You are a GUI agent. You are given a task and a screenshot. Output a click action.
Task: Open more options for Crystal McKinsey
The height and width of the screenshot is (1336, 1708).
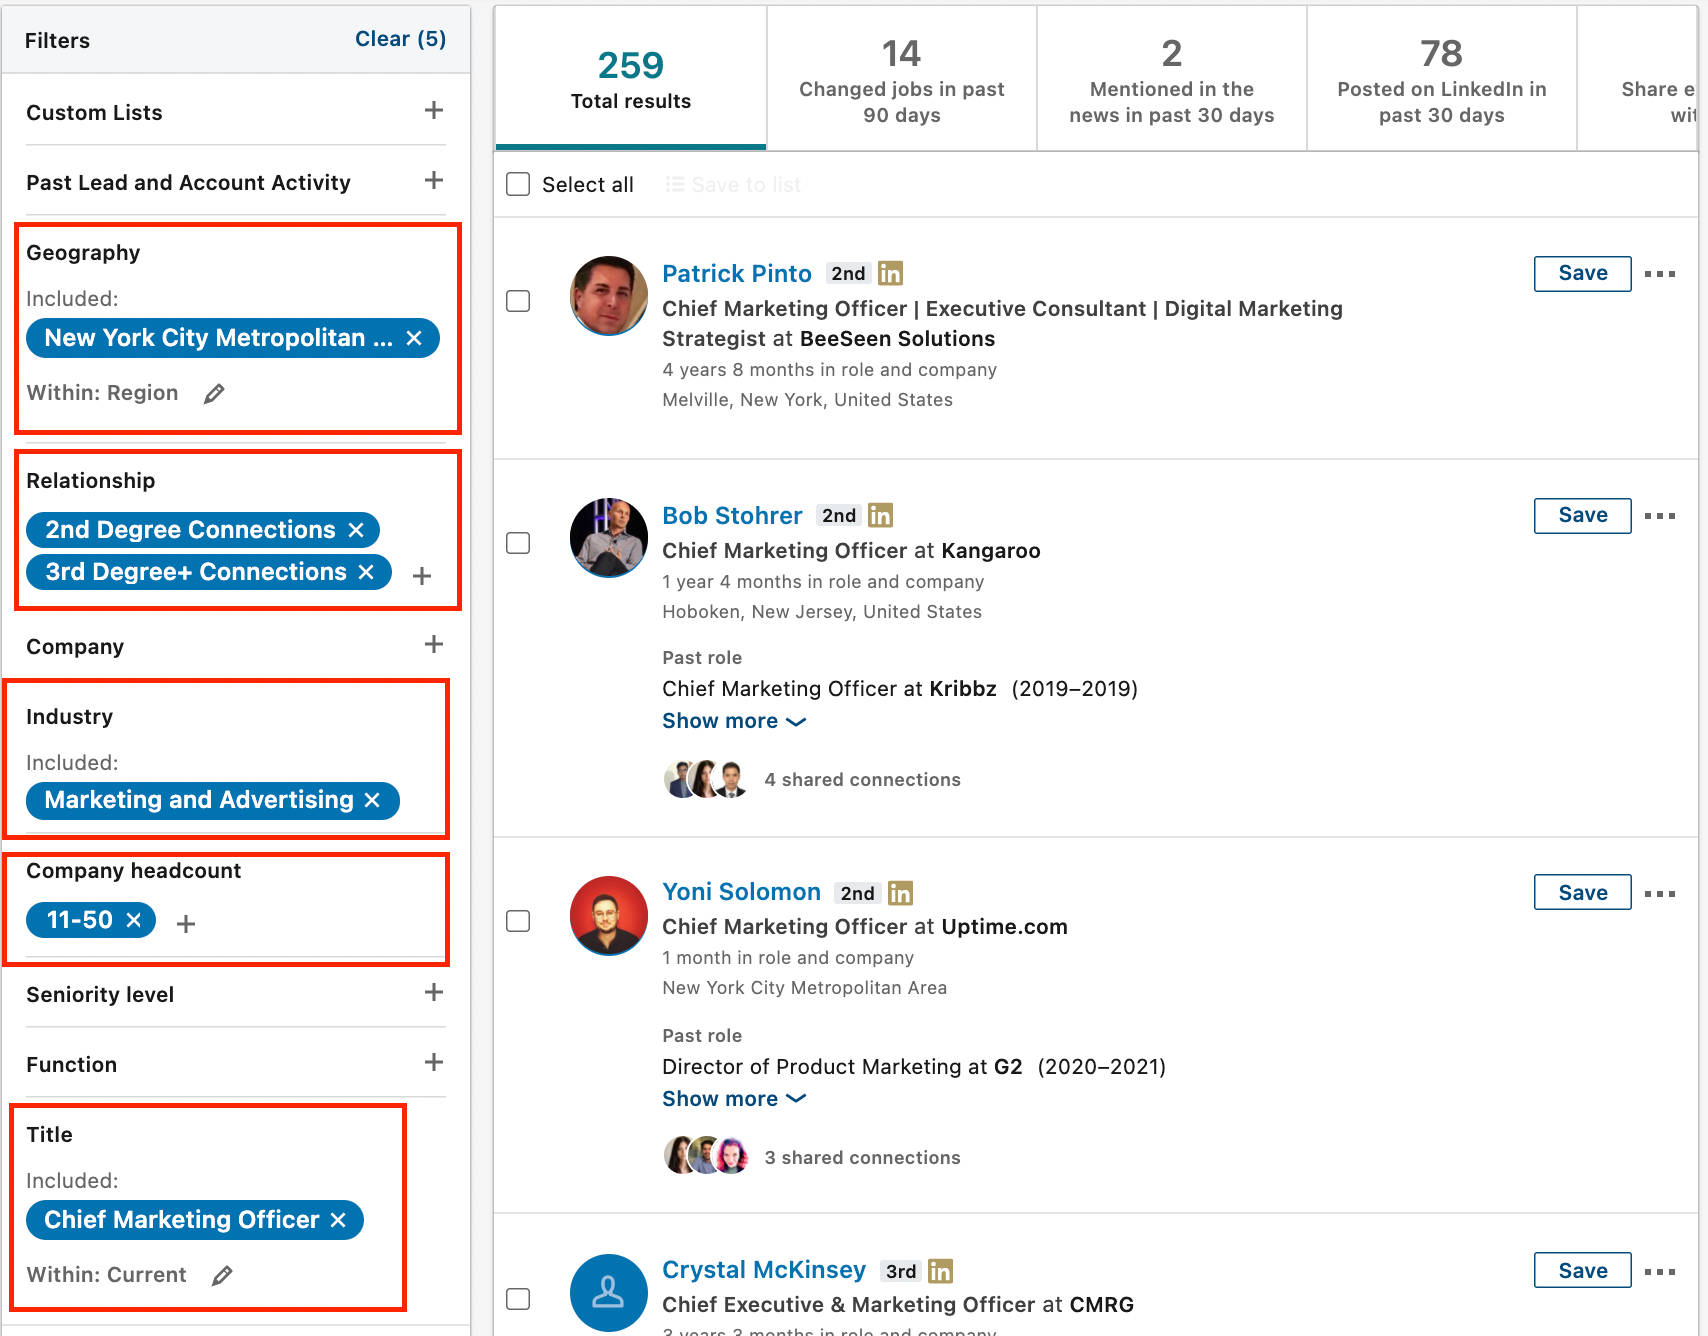(x=1660, y=1272)
